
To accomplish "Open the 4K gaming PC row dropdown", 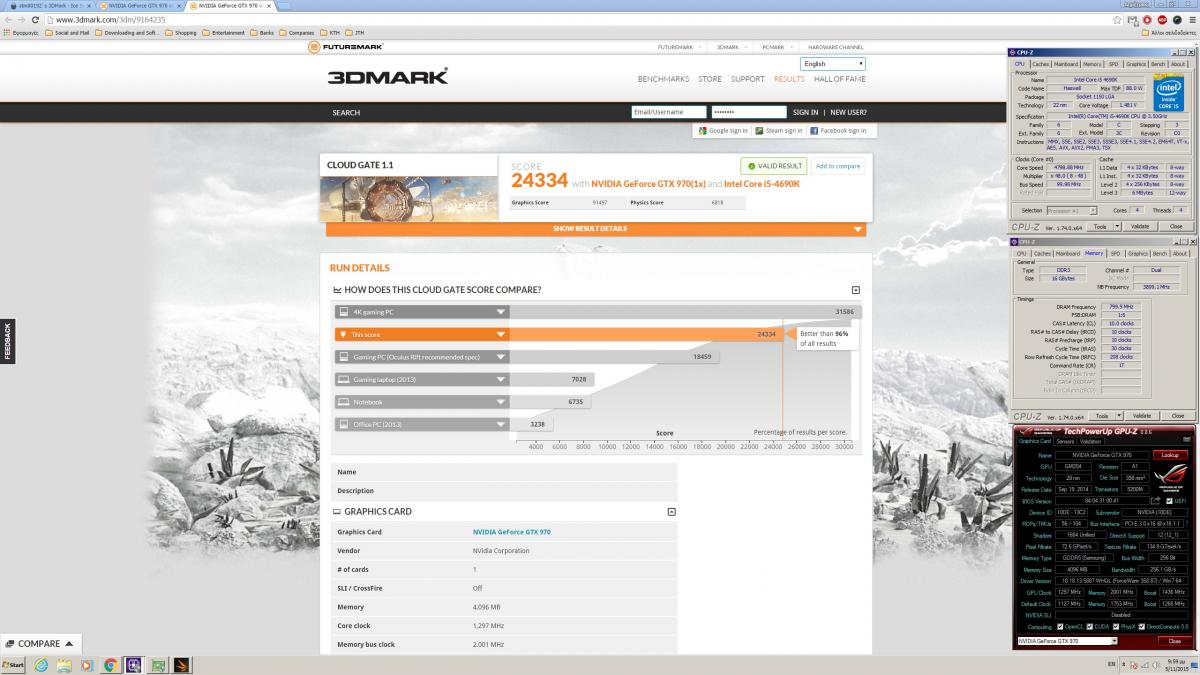I will click(x=501, y=312).
